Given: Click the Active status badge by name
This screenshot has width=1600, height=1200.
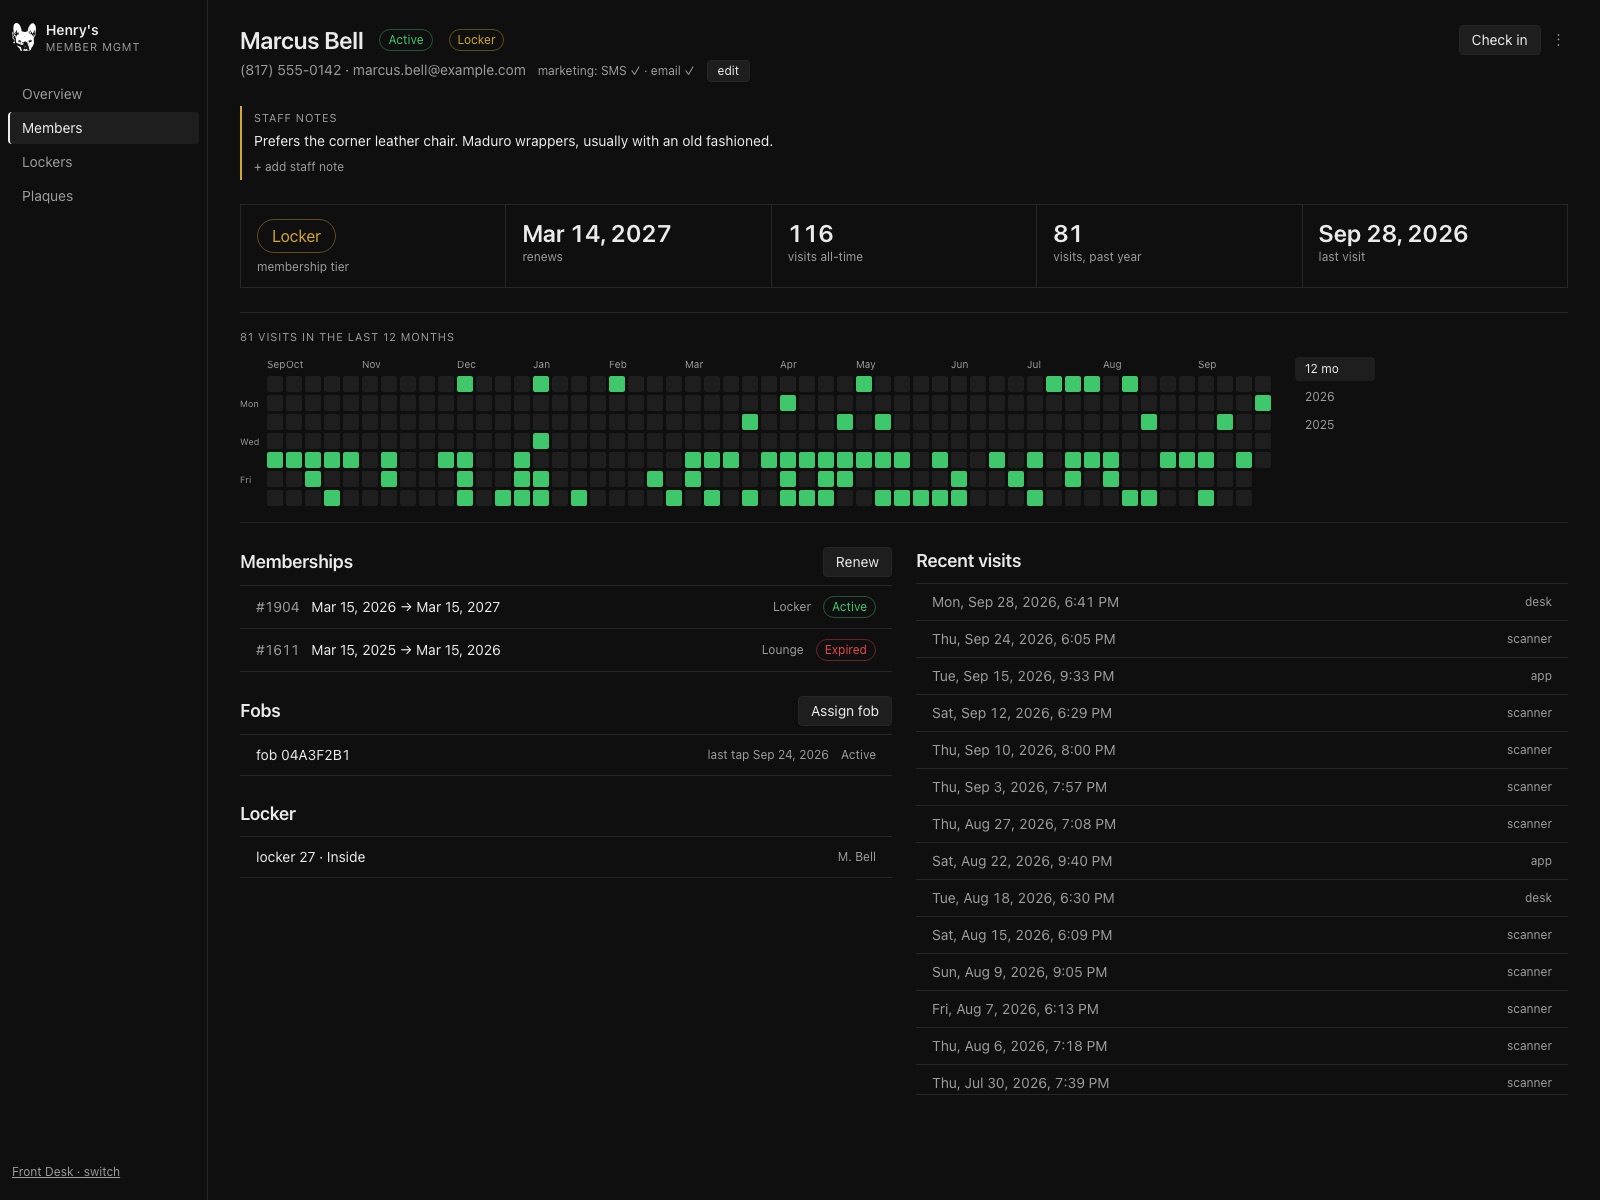Looking at the screenshot, I should [x=406, y=40].
